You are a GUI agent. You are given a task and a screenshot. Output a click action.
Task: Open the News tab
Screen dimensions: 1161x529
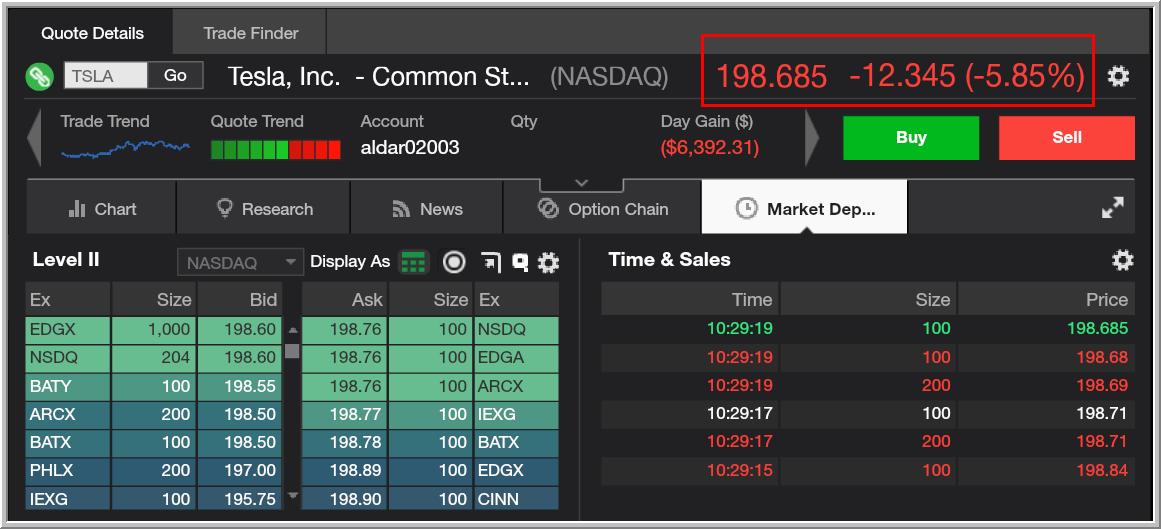427,209
